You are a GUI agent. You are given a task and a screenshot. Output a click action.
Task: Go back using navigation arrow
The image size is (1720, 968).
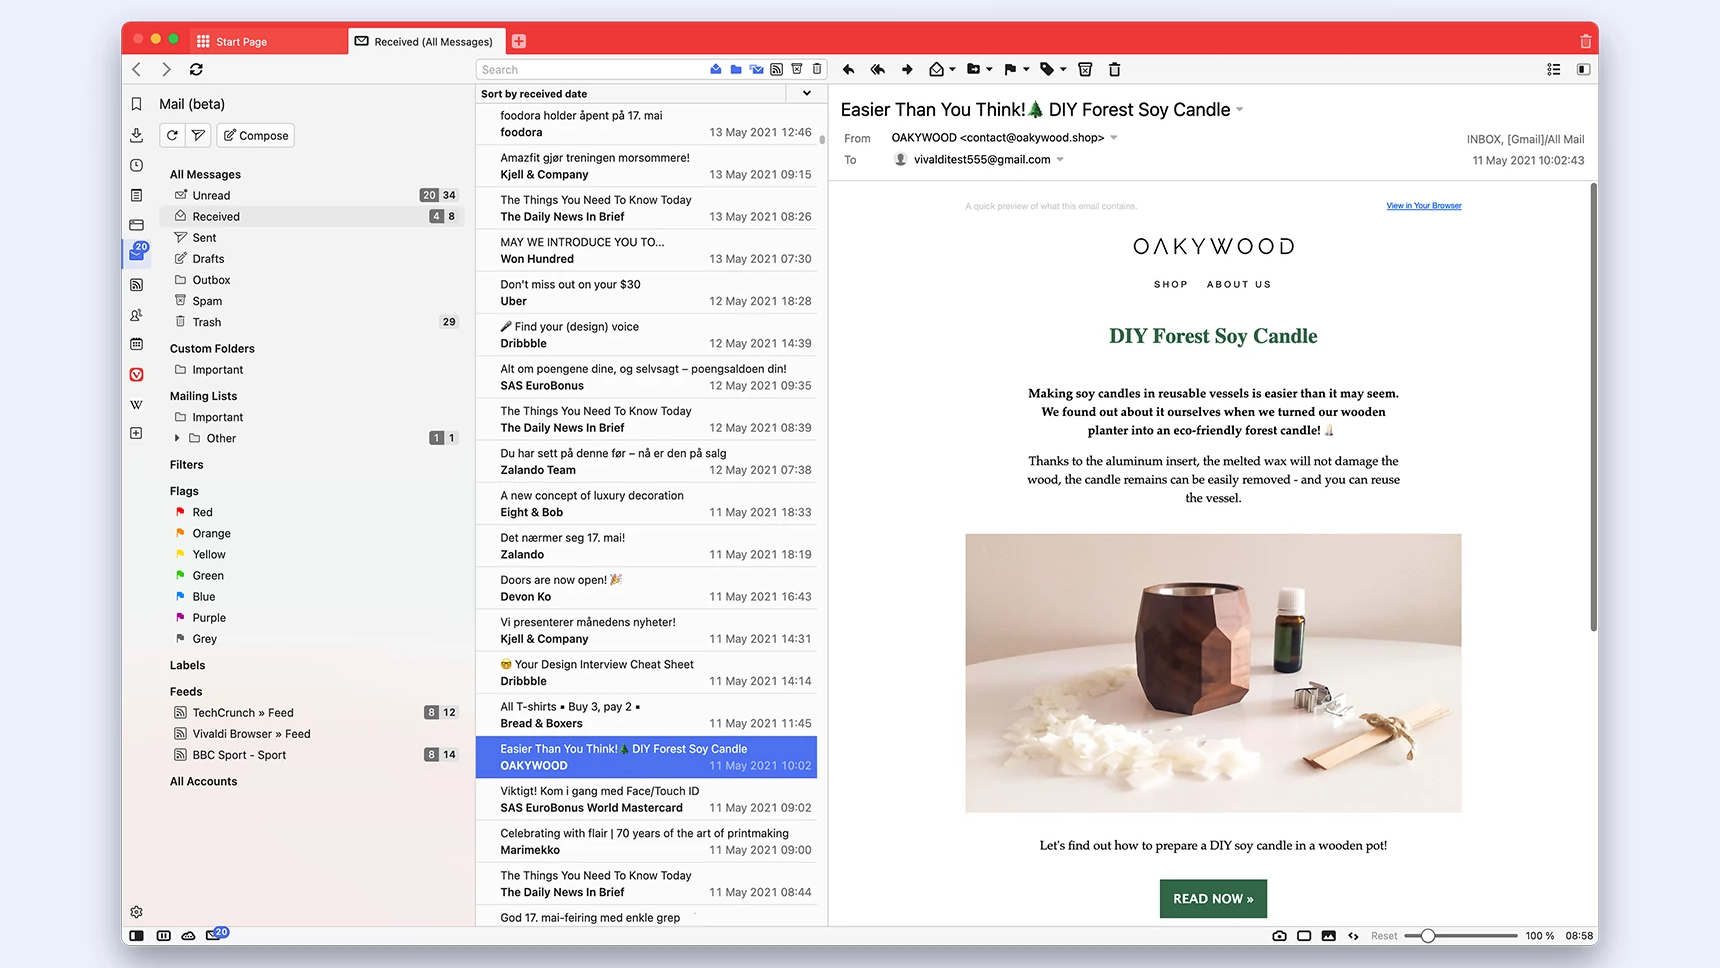click(137, 69)
